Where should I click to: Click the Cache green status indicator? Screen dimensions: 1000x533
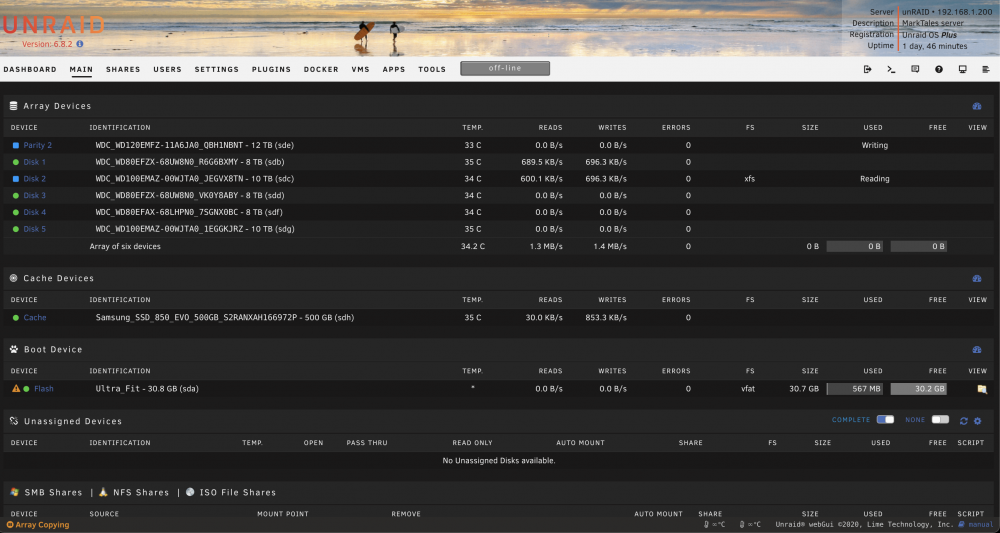point(15,318)
